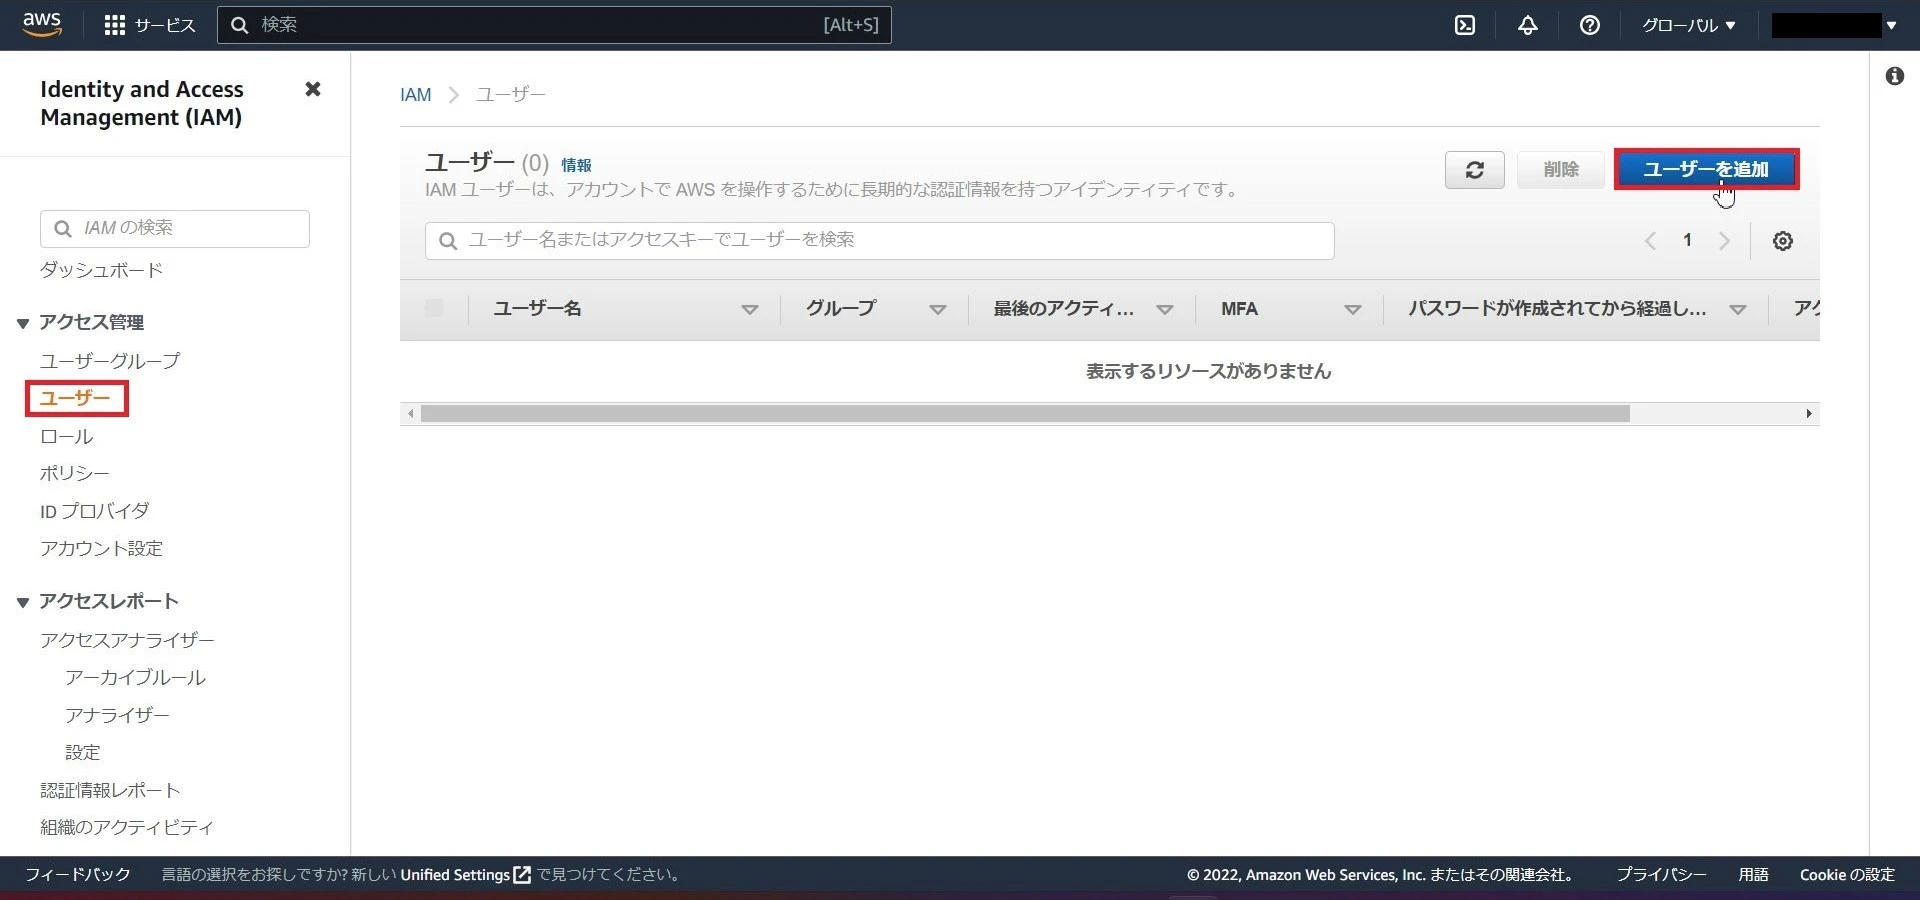Open the notifications bell icon

[1528, 25]
